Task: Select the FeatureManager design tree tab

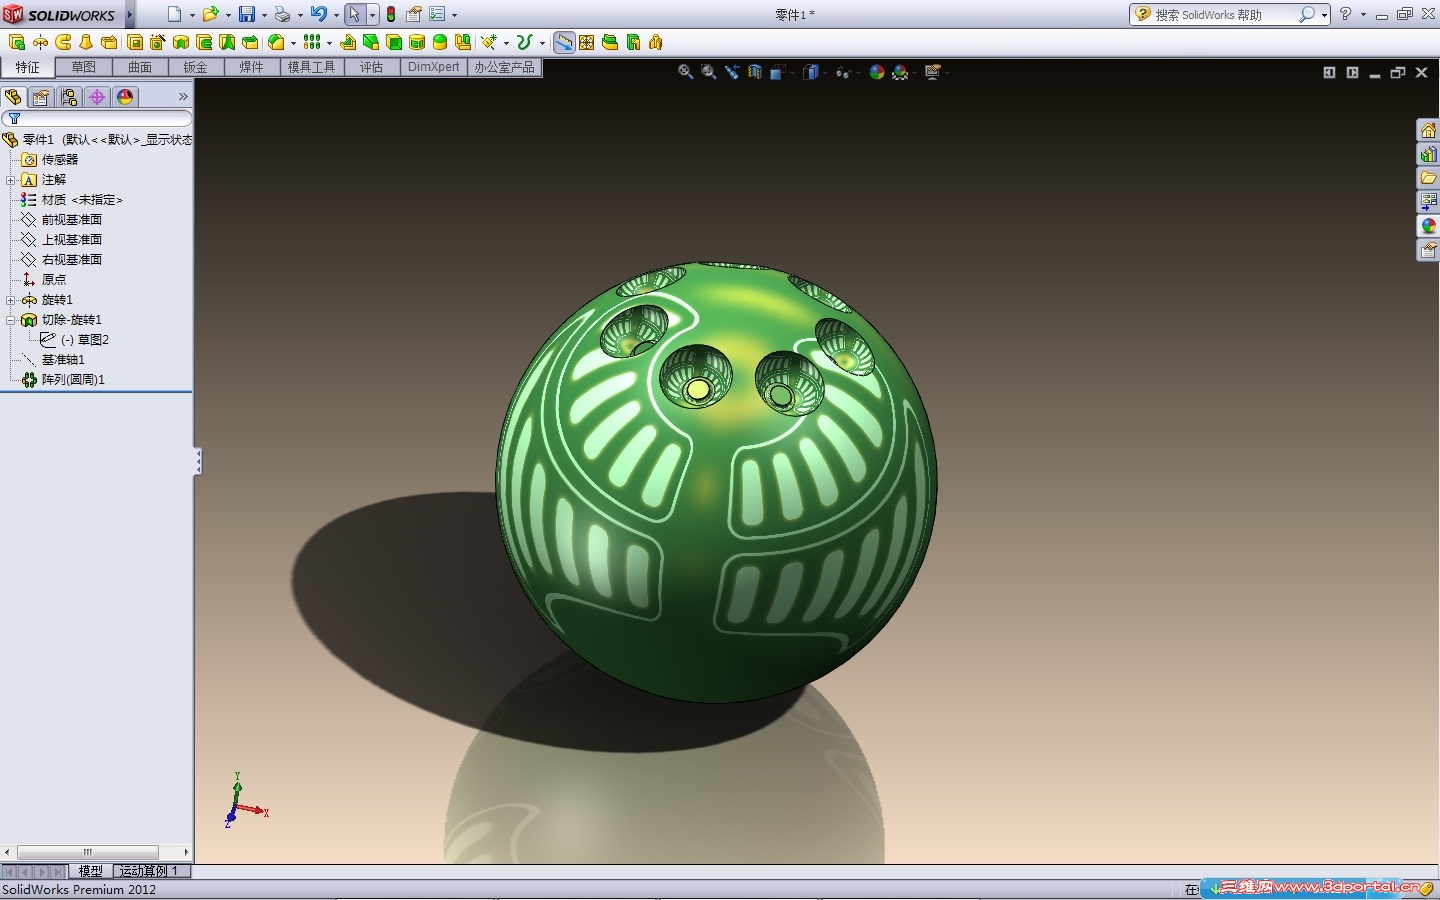Action: (x=13, y=97)
